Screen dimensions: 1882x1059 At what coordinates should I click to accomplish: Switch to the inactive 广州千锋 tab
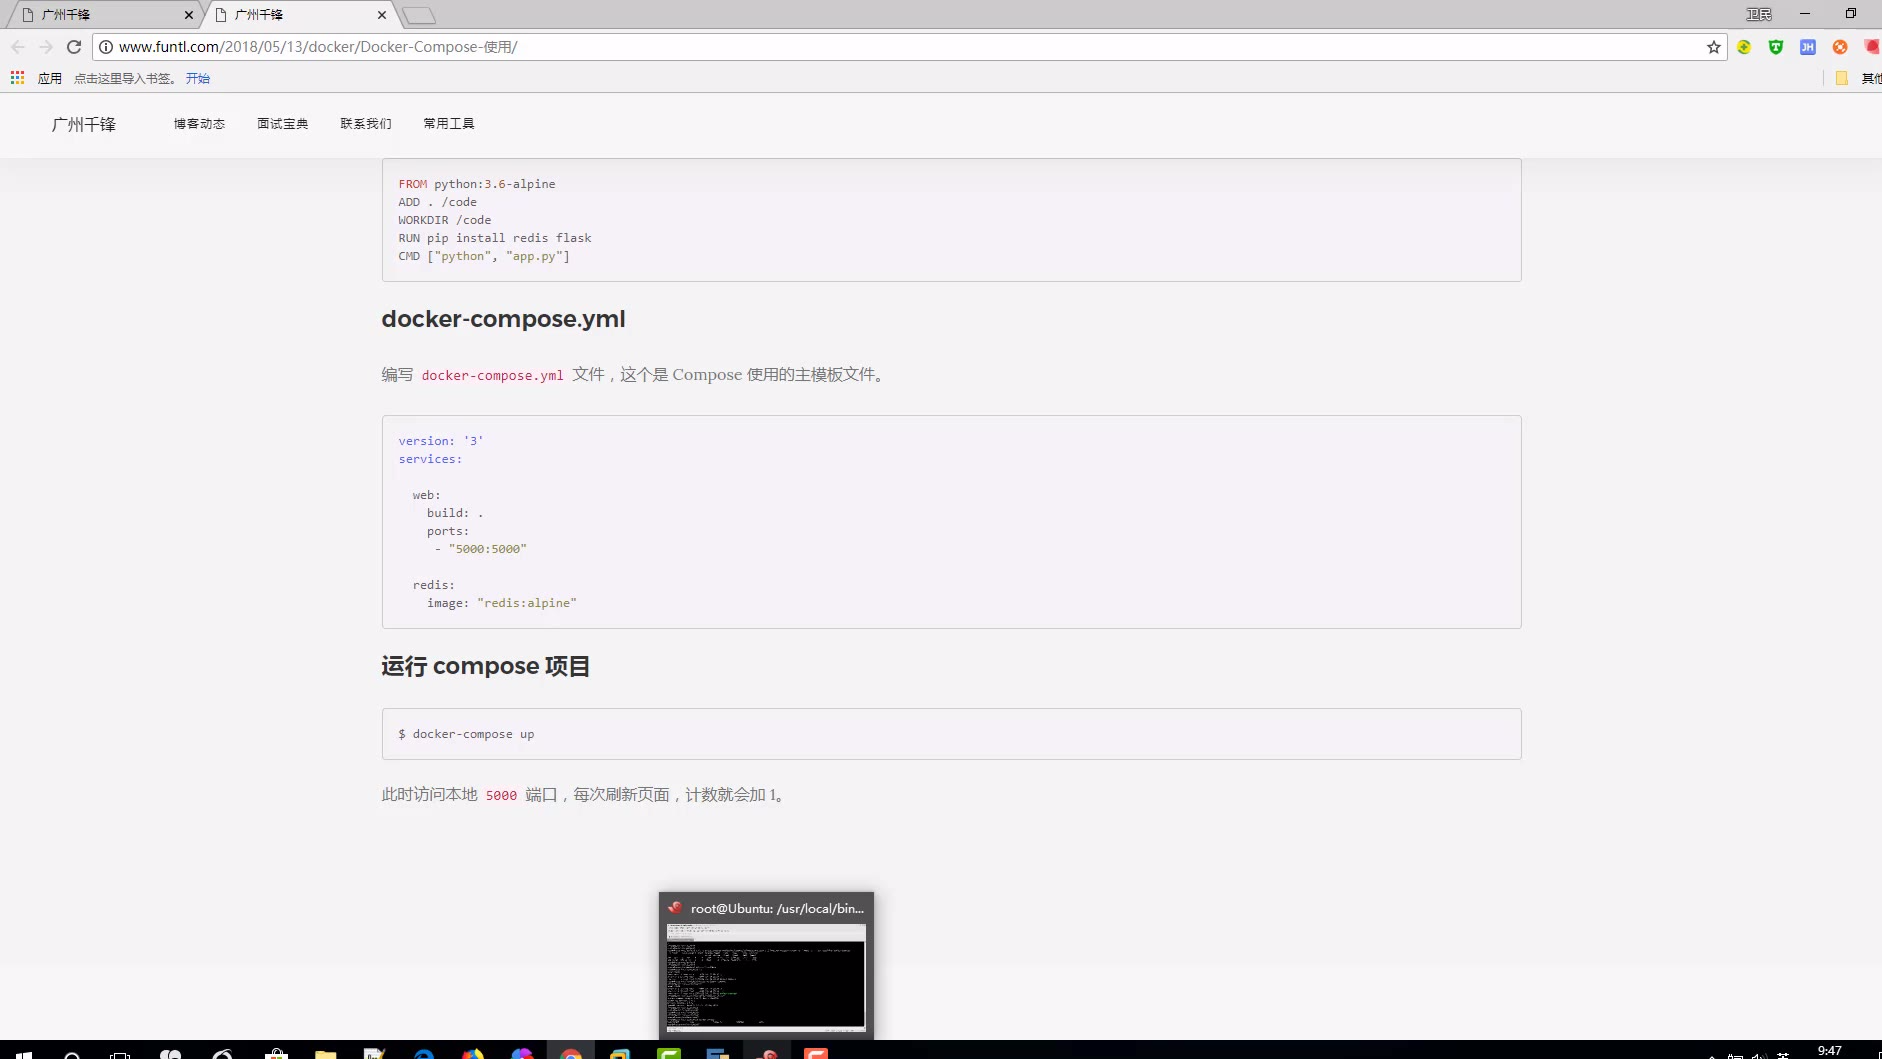tap(104, 15)
